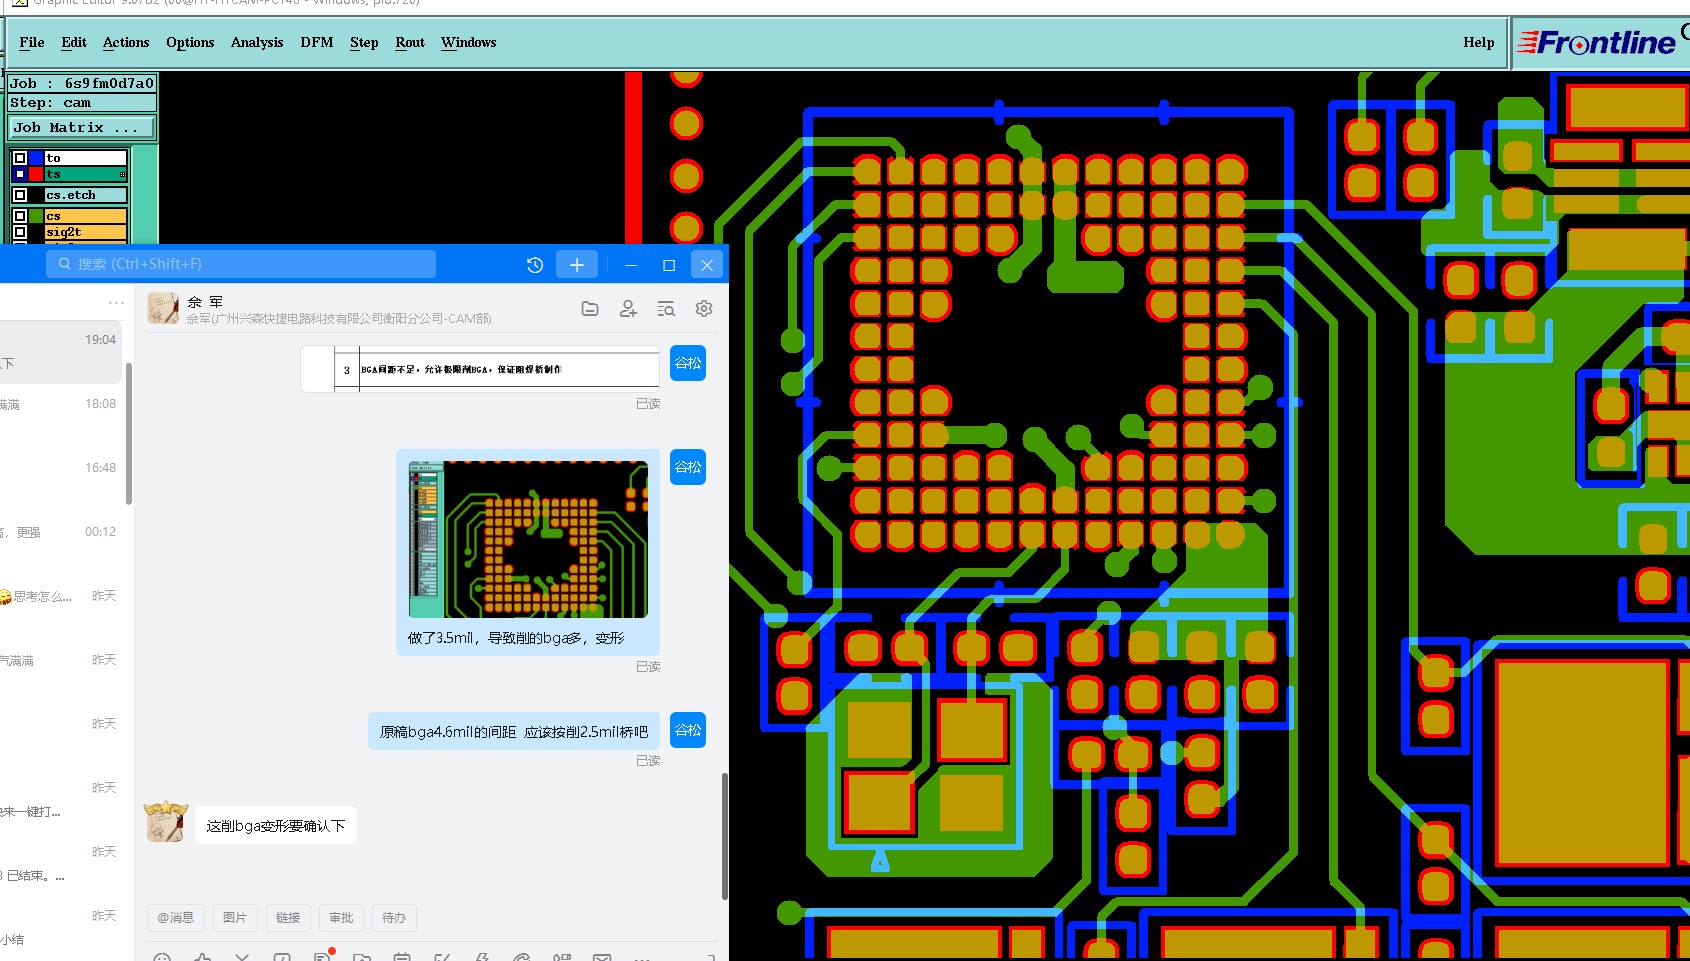Image resolution: width=1690 pixels, height=961 pixels.
Task: Open the BGA screenshot thumbnail in chat
Action: 528,539
